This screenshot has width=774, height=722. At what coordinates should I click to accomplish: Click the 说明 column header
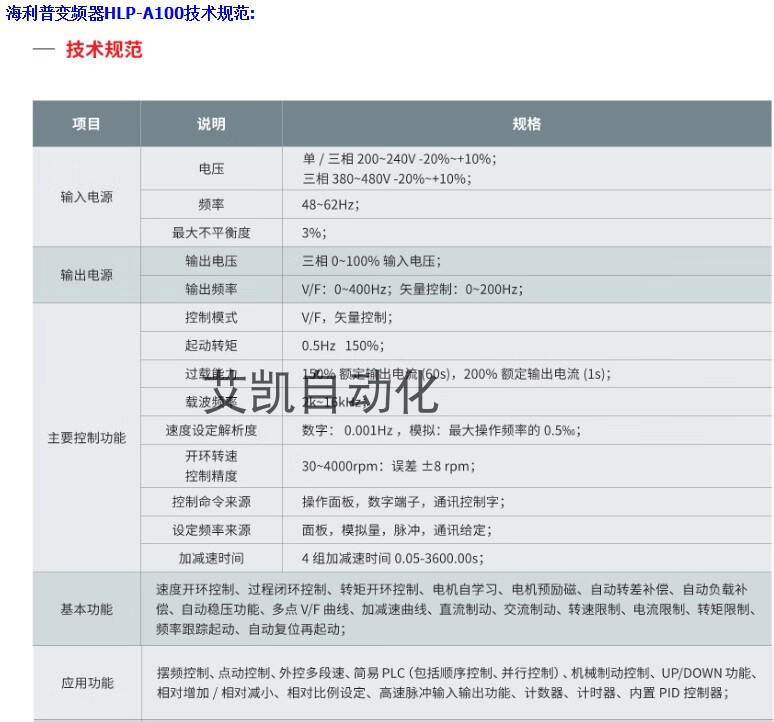click(211, 124)
